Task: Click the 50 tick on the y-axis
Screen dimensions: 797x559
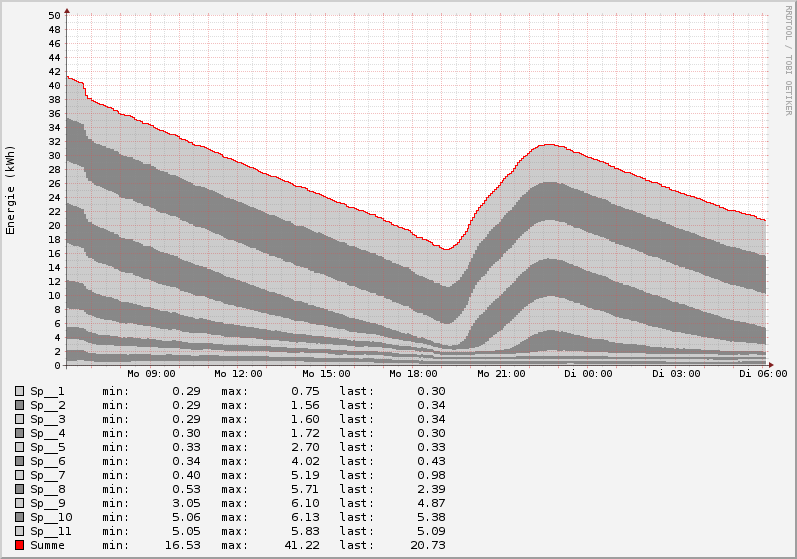Action: coord(53,15)
